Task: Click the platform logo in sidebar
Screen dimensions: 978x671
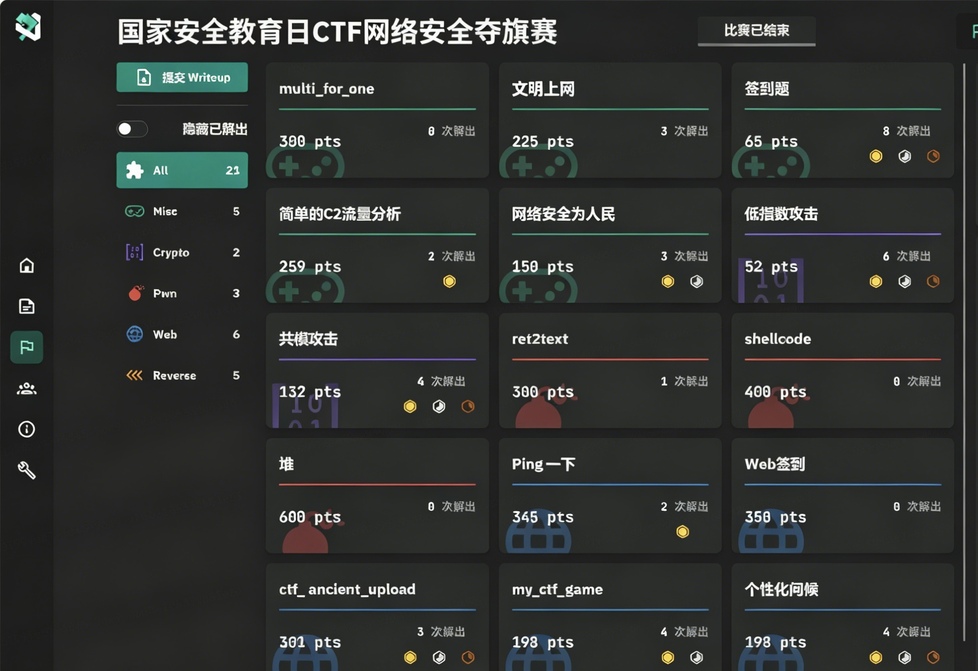Action: click(28, 28)
